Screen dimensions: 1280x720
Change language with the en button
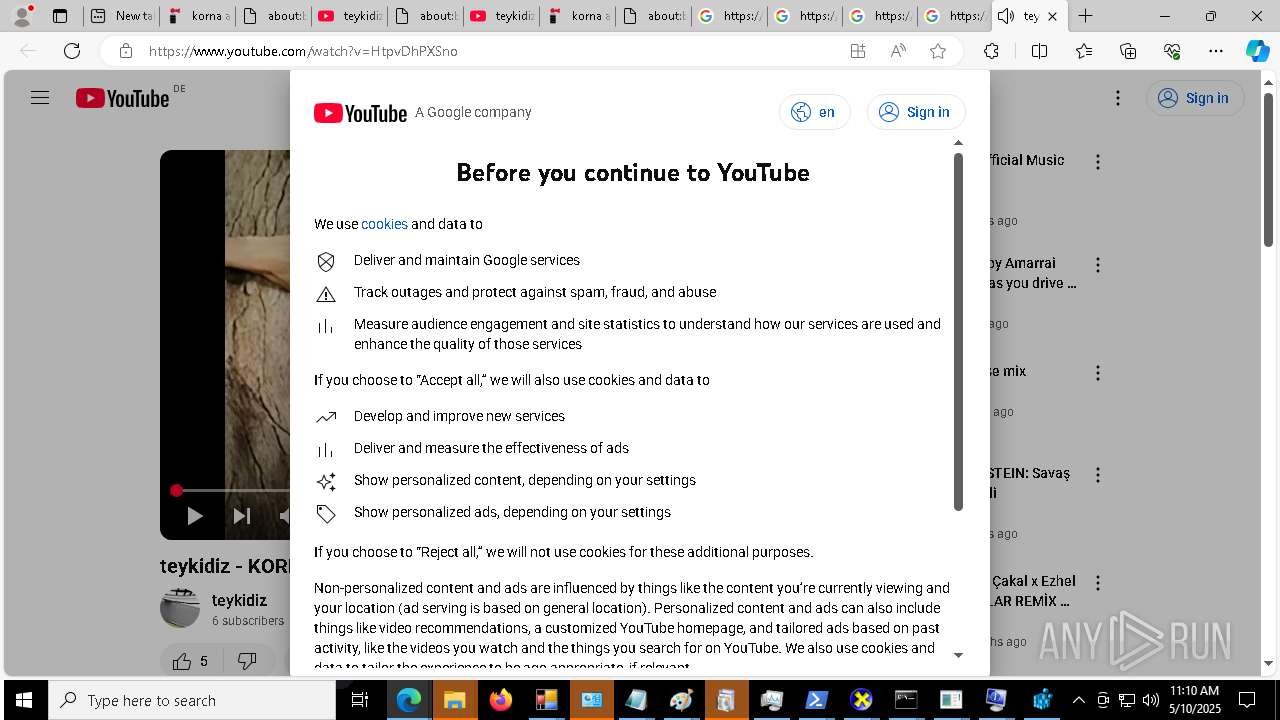pyautogui.click(x=814, y=112)
